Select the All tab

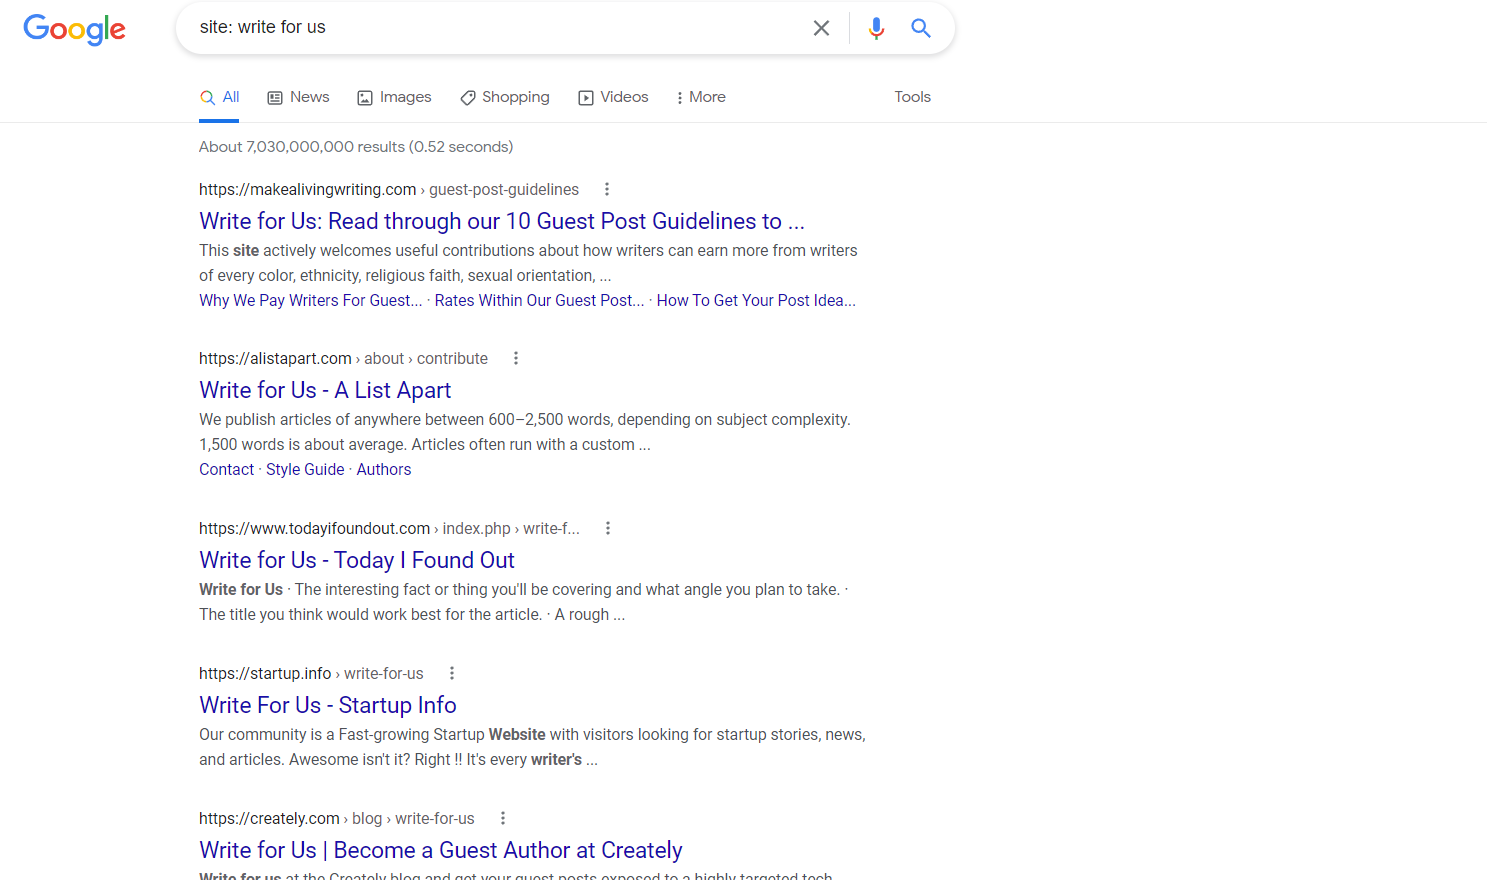pos(219,97)
